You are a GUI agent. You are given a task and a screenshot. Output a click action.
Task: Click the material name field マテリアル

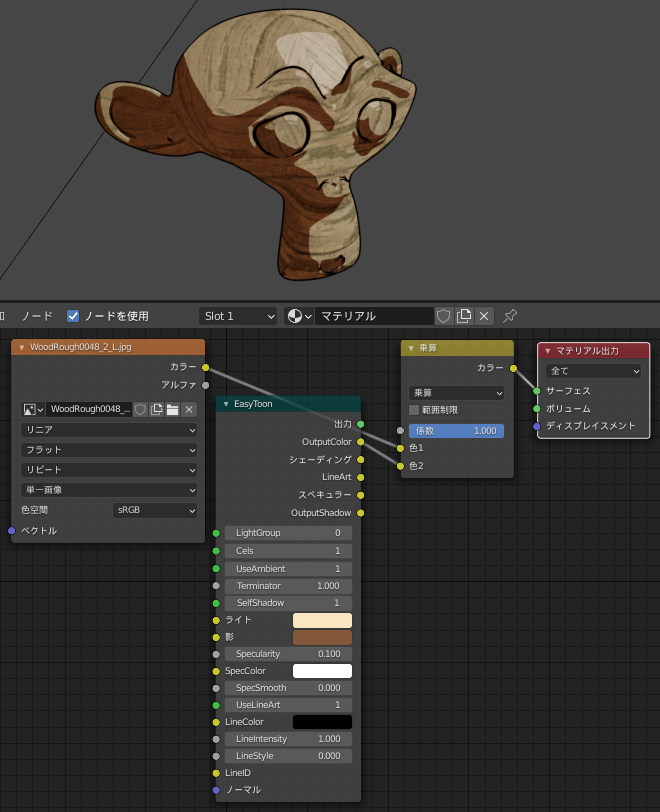click(x=374, y=316)
